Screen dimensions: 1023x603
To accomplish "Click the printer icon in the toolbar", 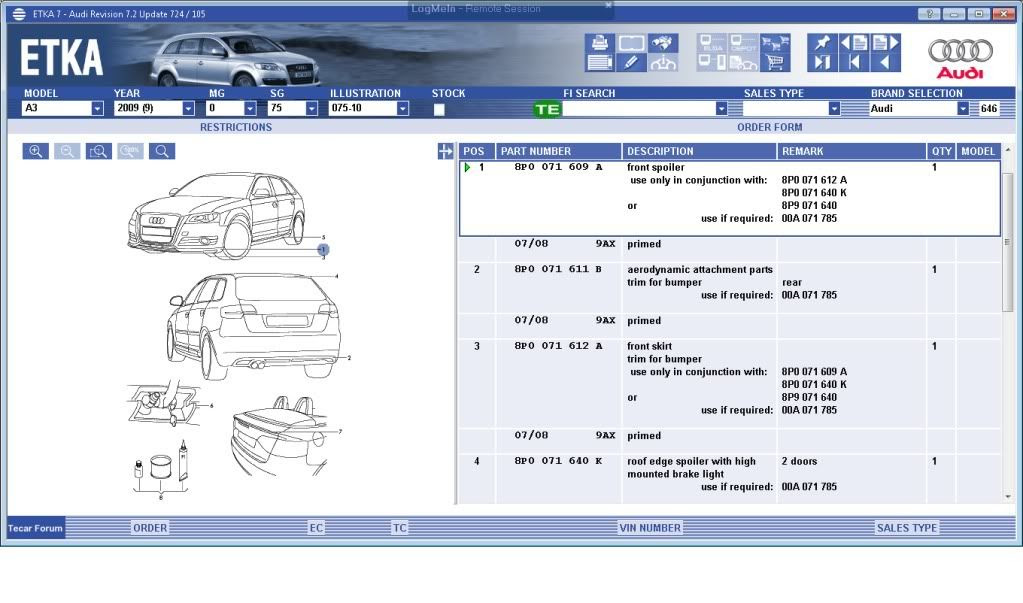I will click(x=600, y=43).
